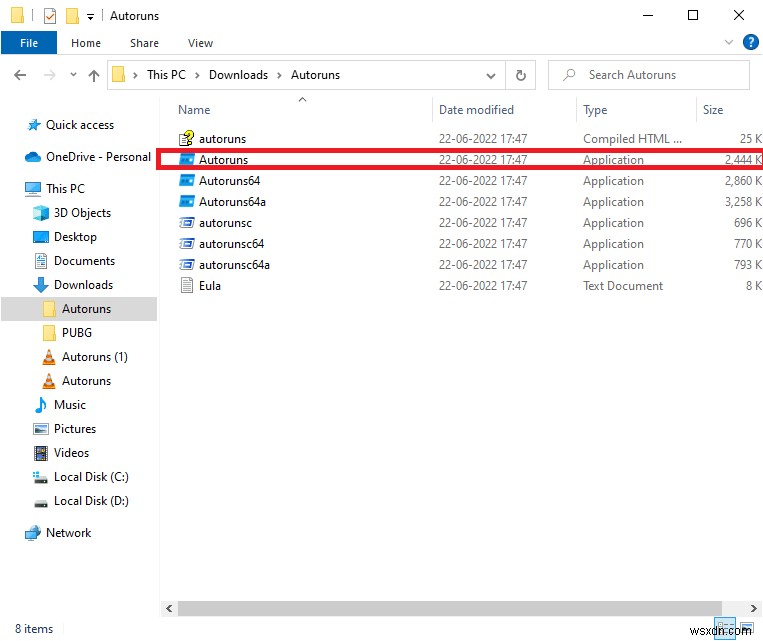Screen dimensions: 763x641
Task: Click the chevron before This PC in address bar
Action: coord(135,75)
